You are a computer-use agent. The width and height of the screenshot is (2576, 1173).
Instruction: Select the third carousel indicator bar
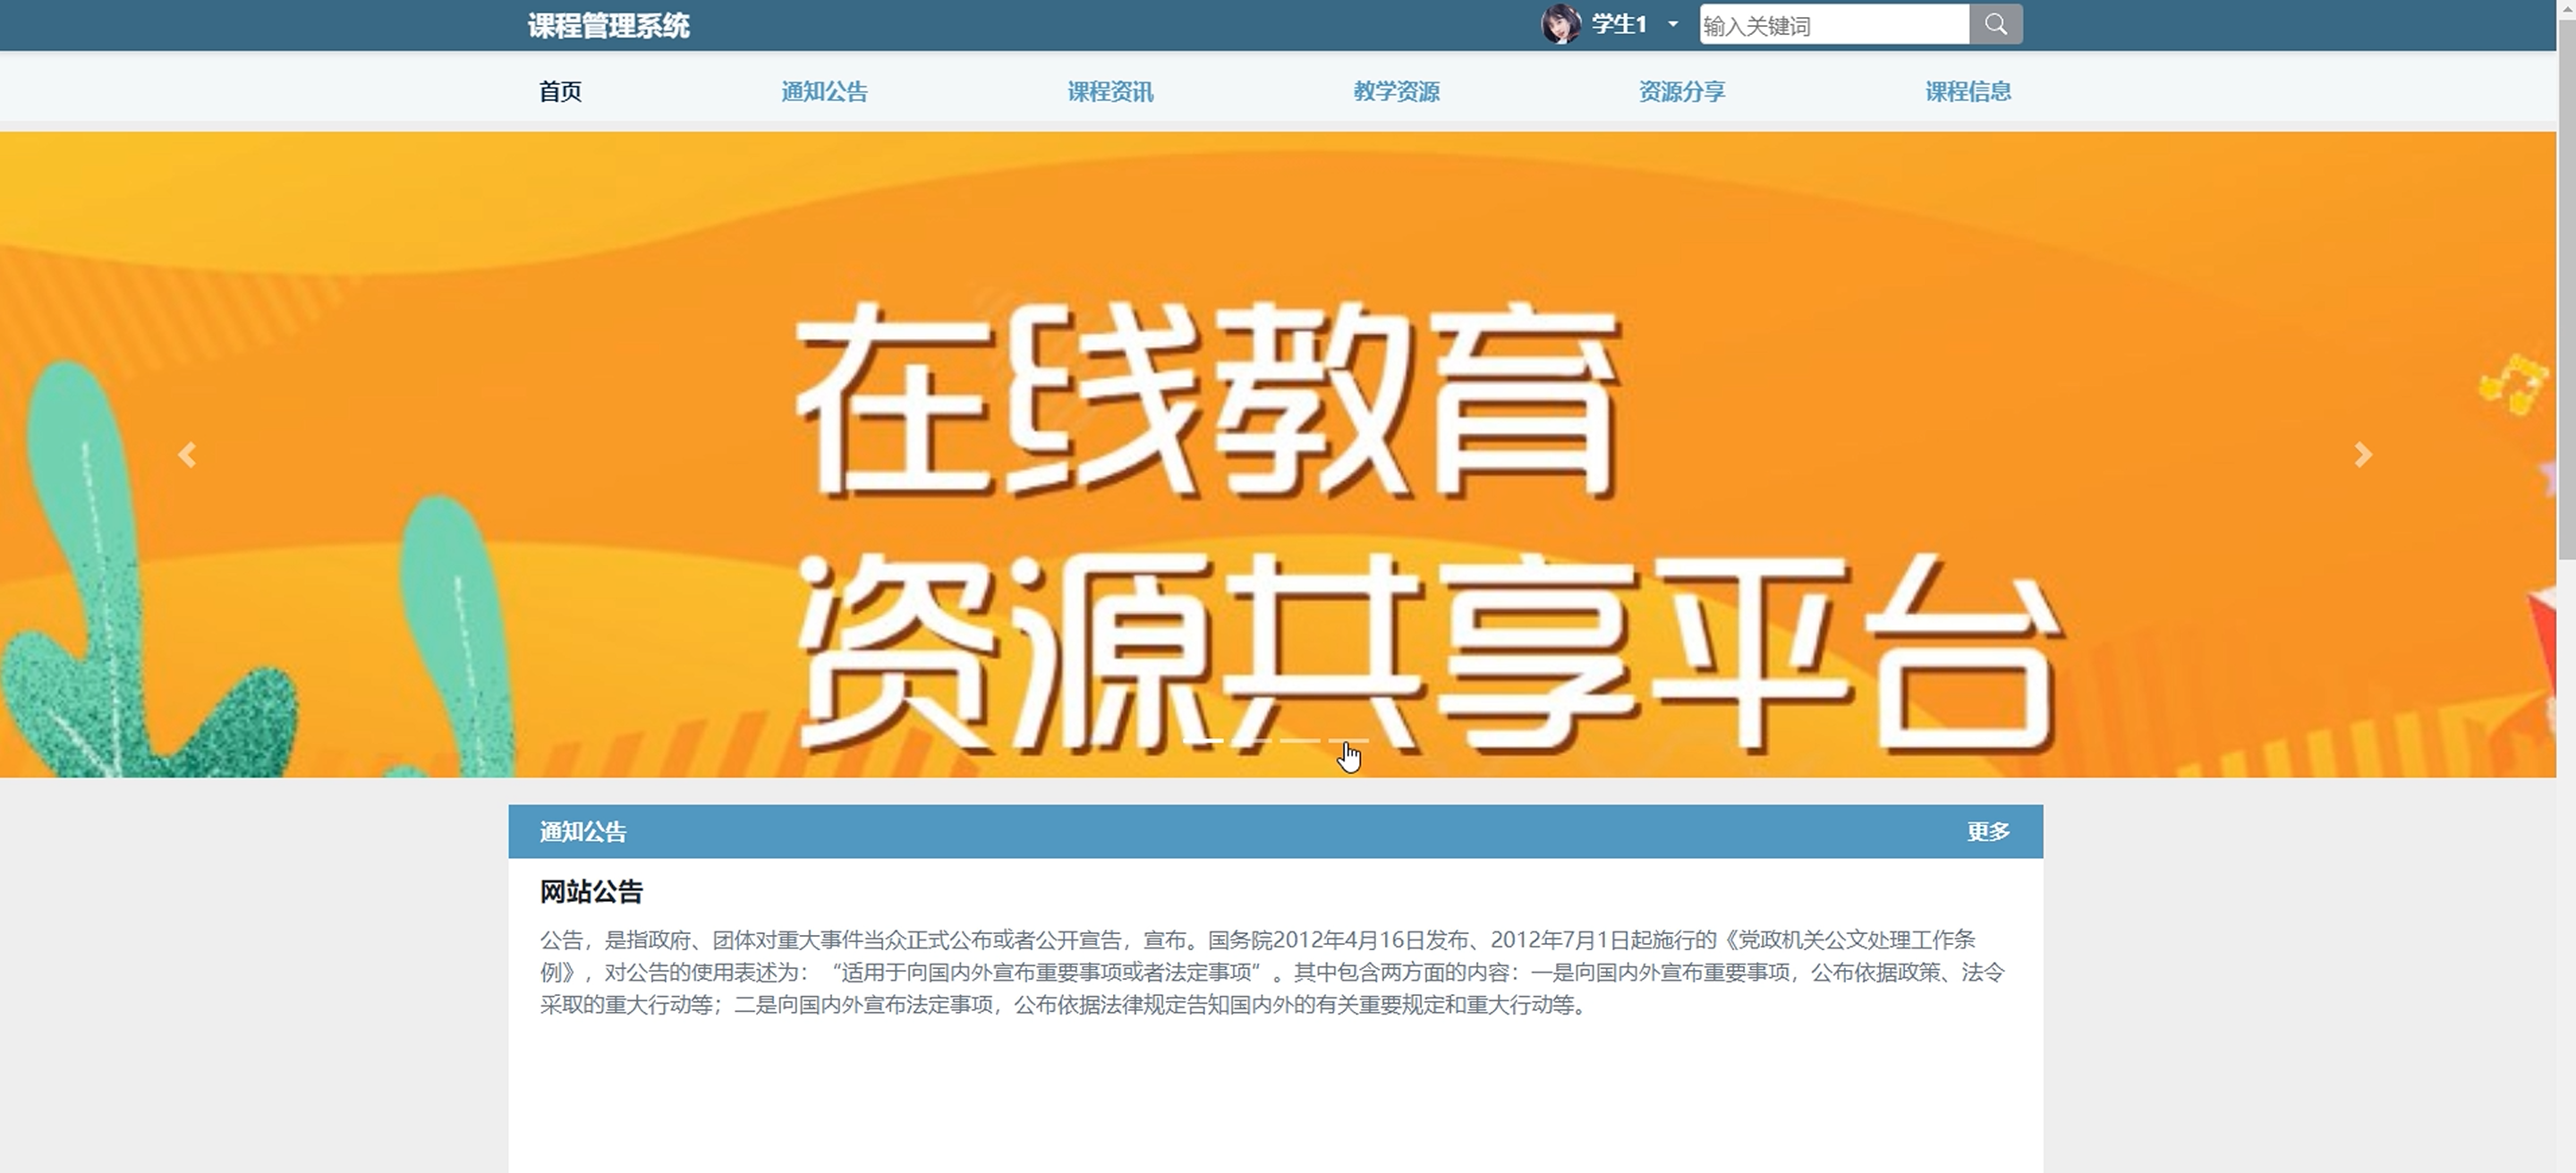pos(1300,740)
